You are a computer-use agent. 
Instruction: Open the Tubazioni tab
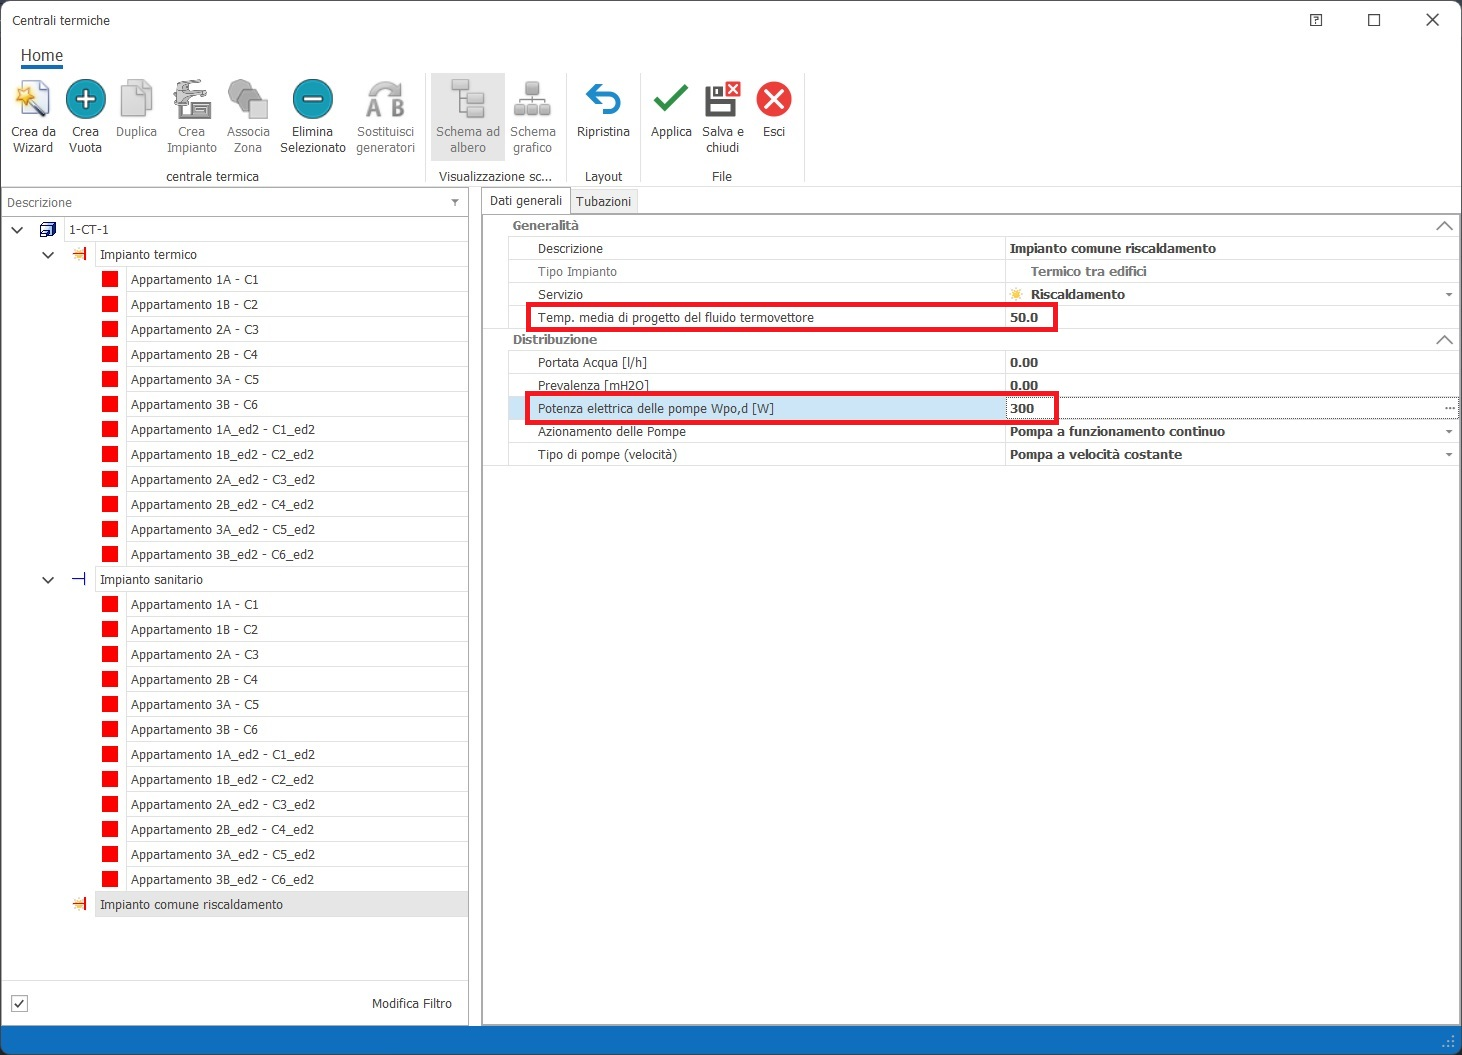[x=603, y=201]
